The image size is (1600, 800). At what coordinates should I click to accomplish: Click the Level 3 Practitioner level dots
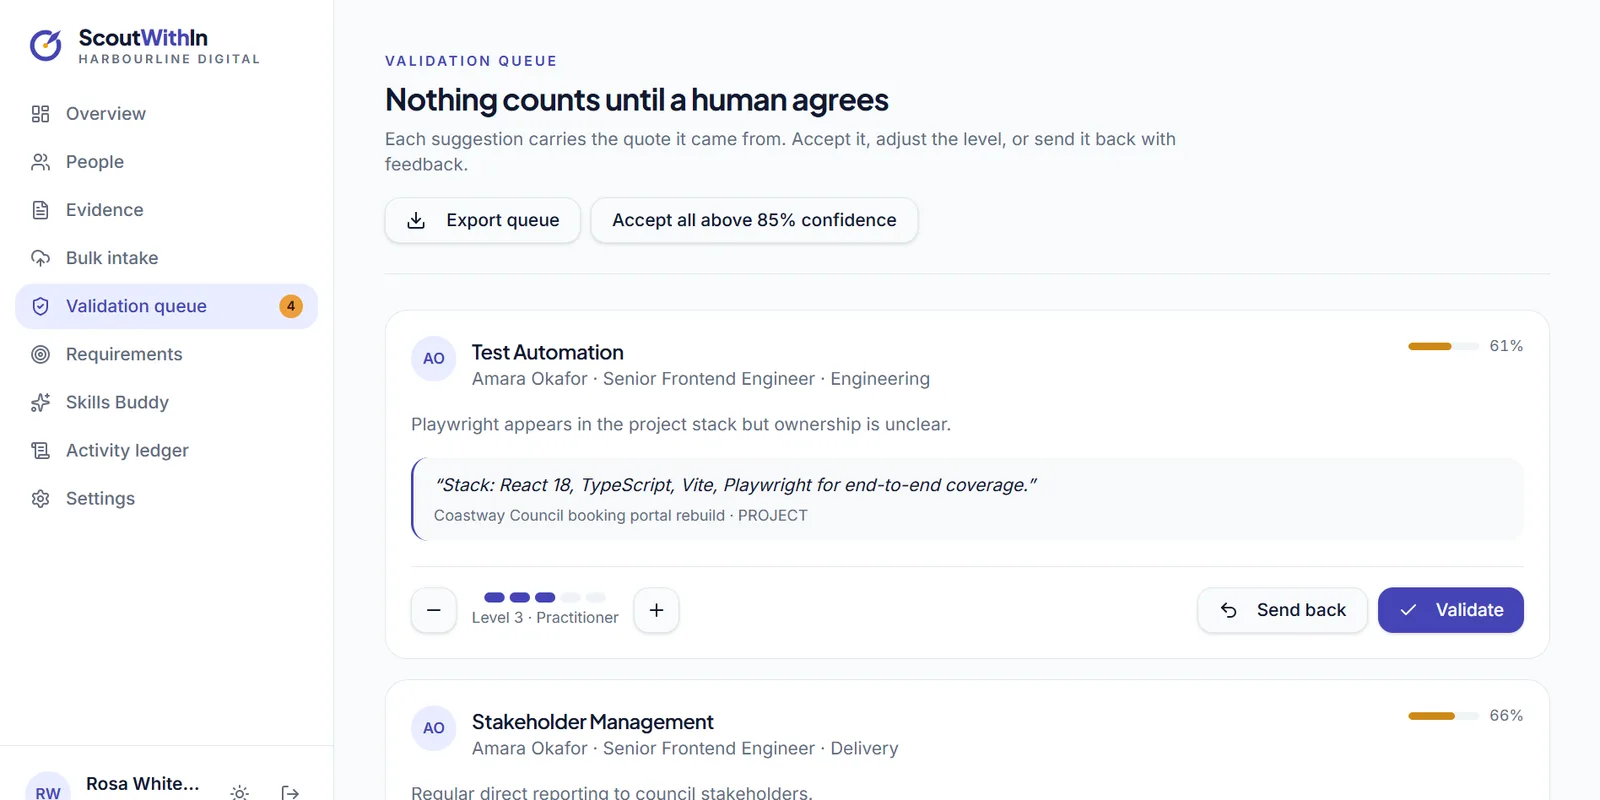point(545,597)
